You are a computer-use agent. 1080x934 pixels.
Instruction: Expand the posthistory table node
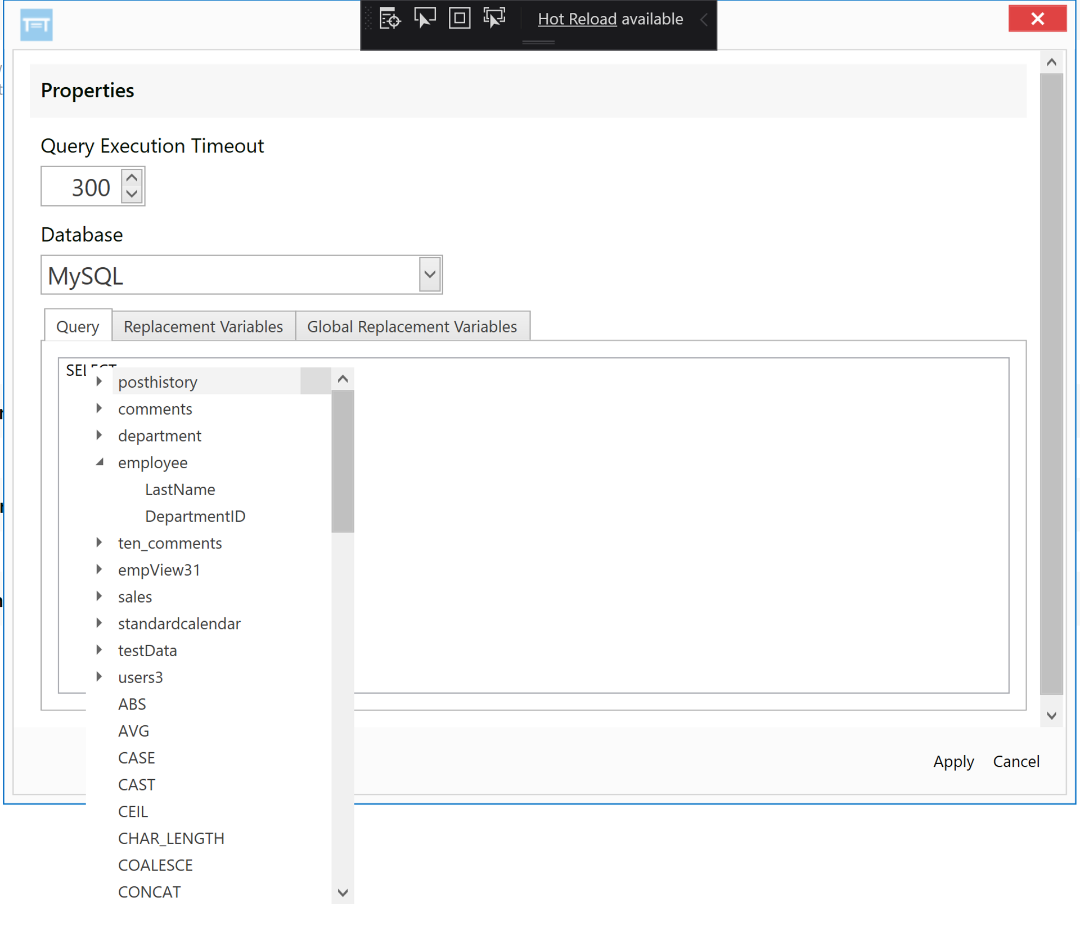(99, 381)
